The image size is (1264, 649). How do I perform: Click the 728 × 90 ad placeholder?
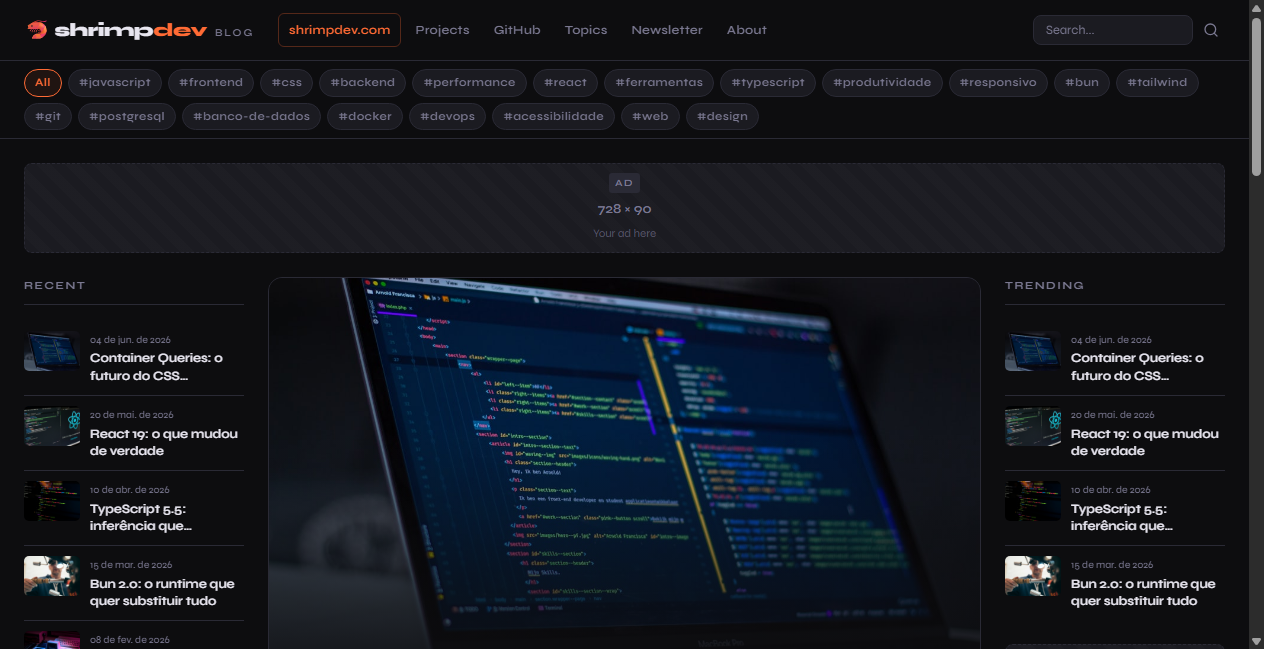(624, 208)
